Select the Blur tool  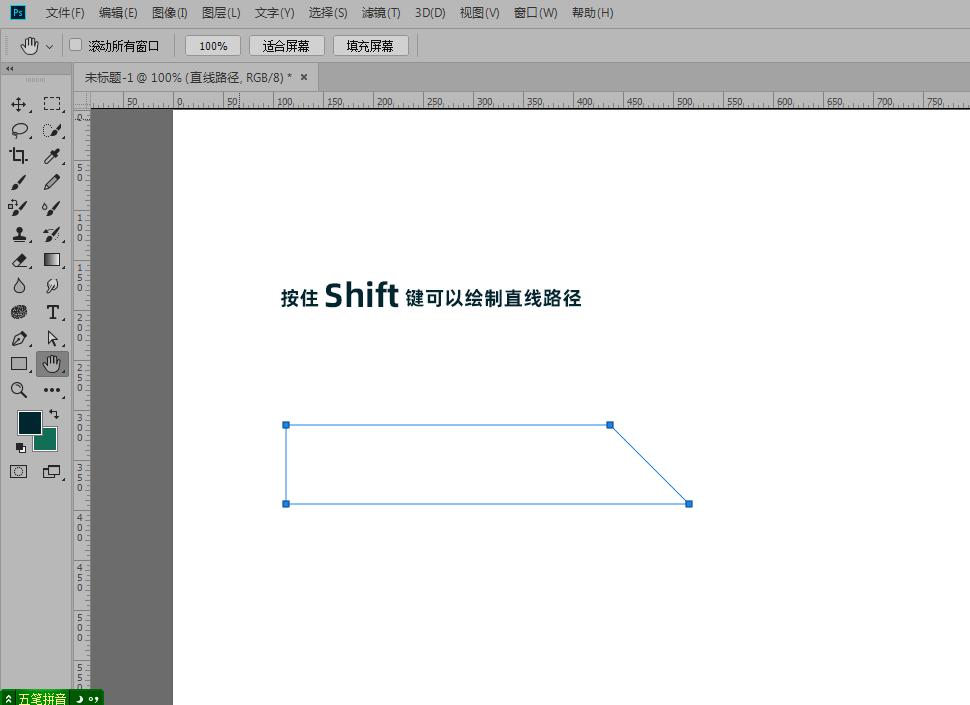(x=19, y=286)
